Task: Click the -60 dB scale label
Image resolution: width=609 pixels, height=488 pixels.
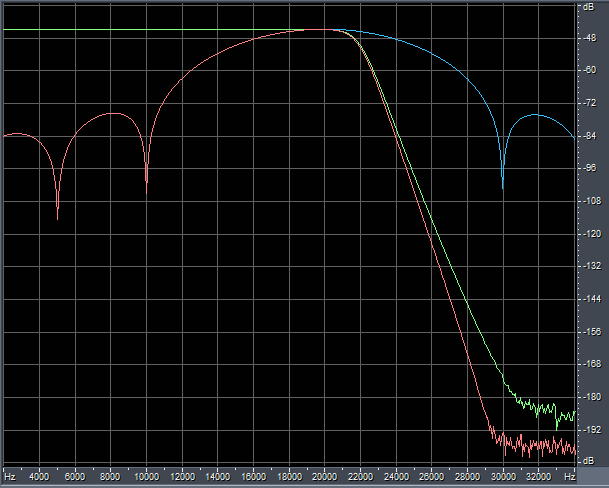Action: pyautogui.click(x=589, y=70)
